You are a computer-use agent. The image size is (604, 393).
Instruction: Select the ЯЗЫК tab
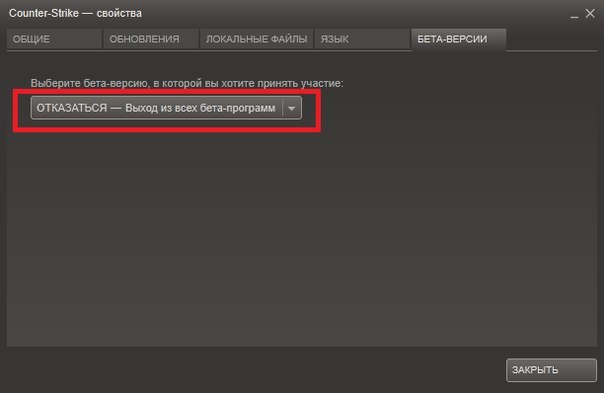tap(362, 39)
